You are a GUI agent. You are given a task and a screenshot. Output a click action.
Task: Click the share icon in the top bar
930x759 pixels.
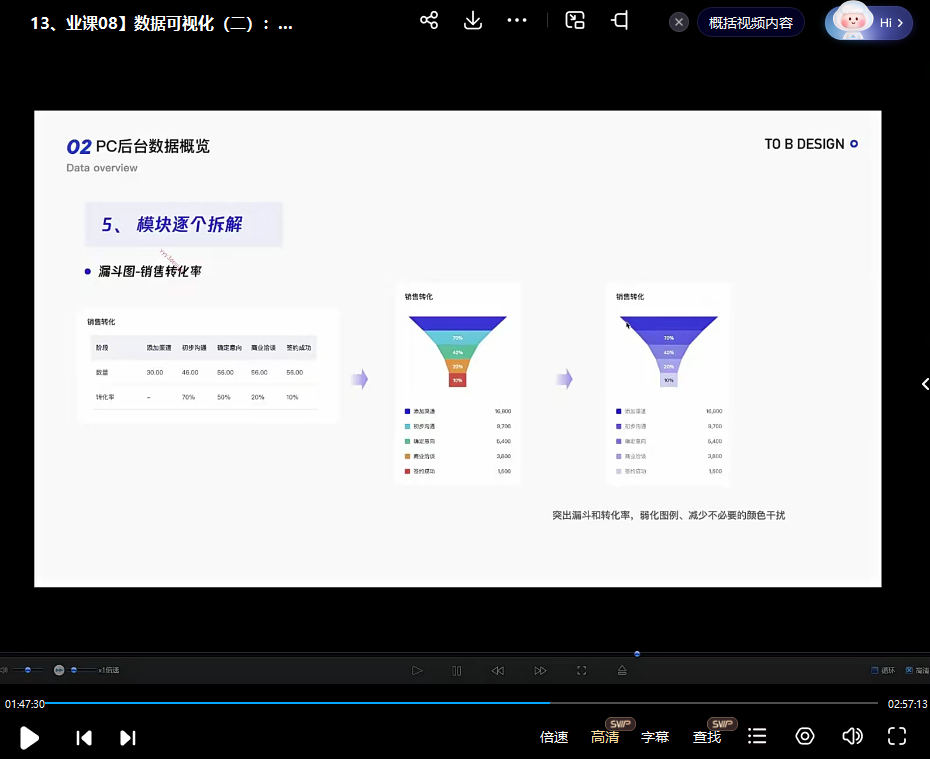pyautogui.click(x=429, y=20)
